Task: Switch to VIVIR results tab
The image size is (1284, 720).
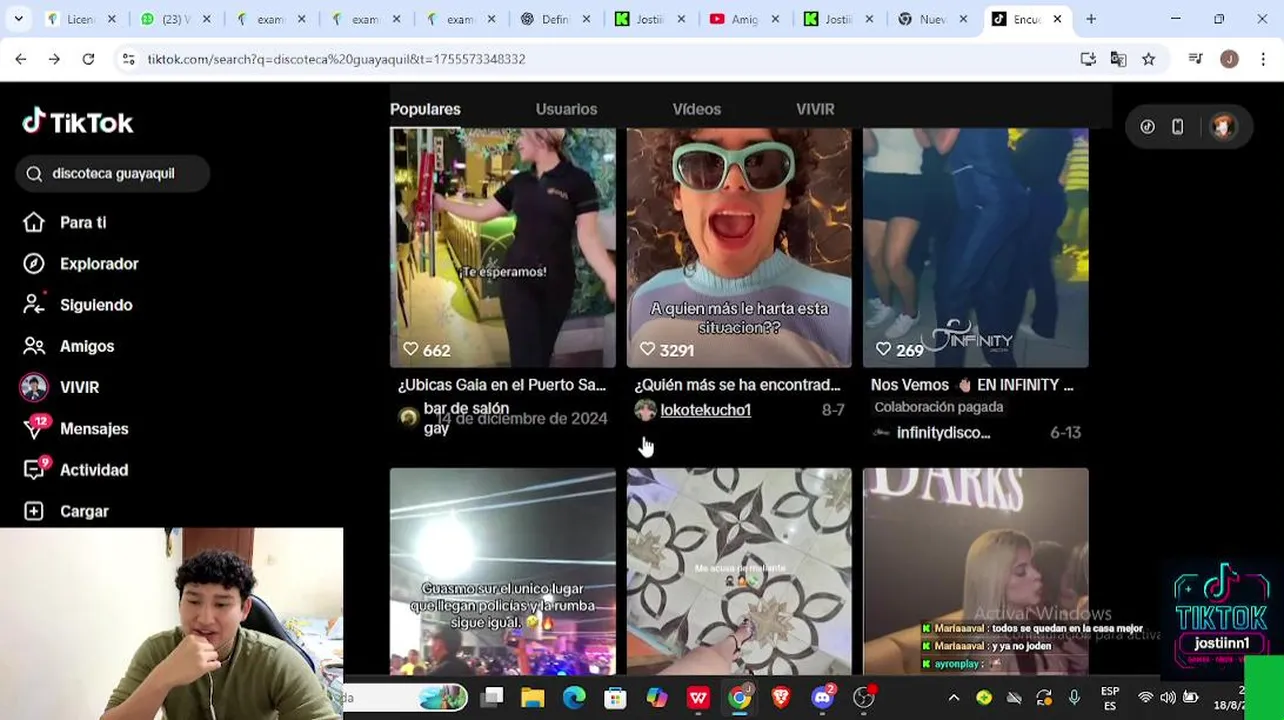Action: tap(815, 109)
